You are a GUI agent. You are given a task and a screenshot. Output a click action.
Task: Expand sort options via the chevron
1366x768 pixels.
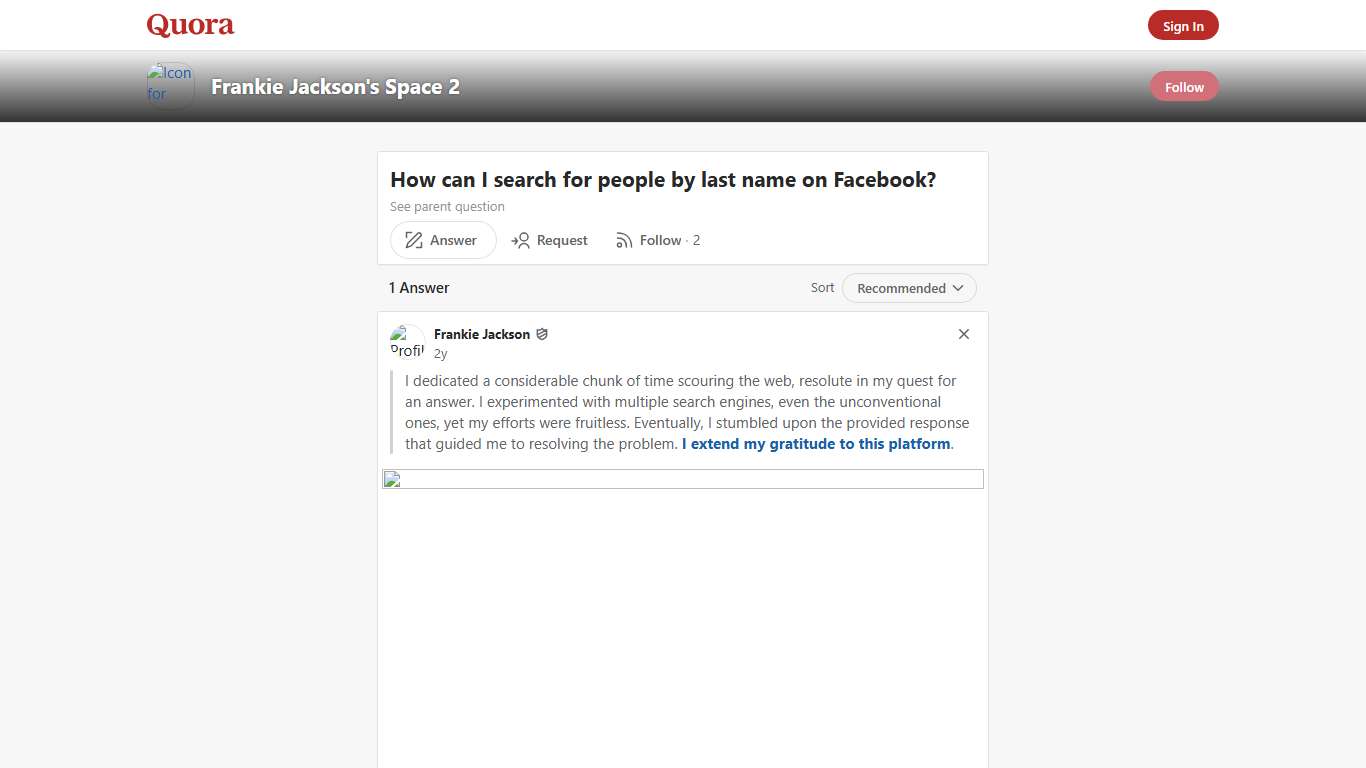[x=958, y=288]
